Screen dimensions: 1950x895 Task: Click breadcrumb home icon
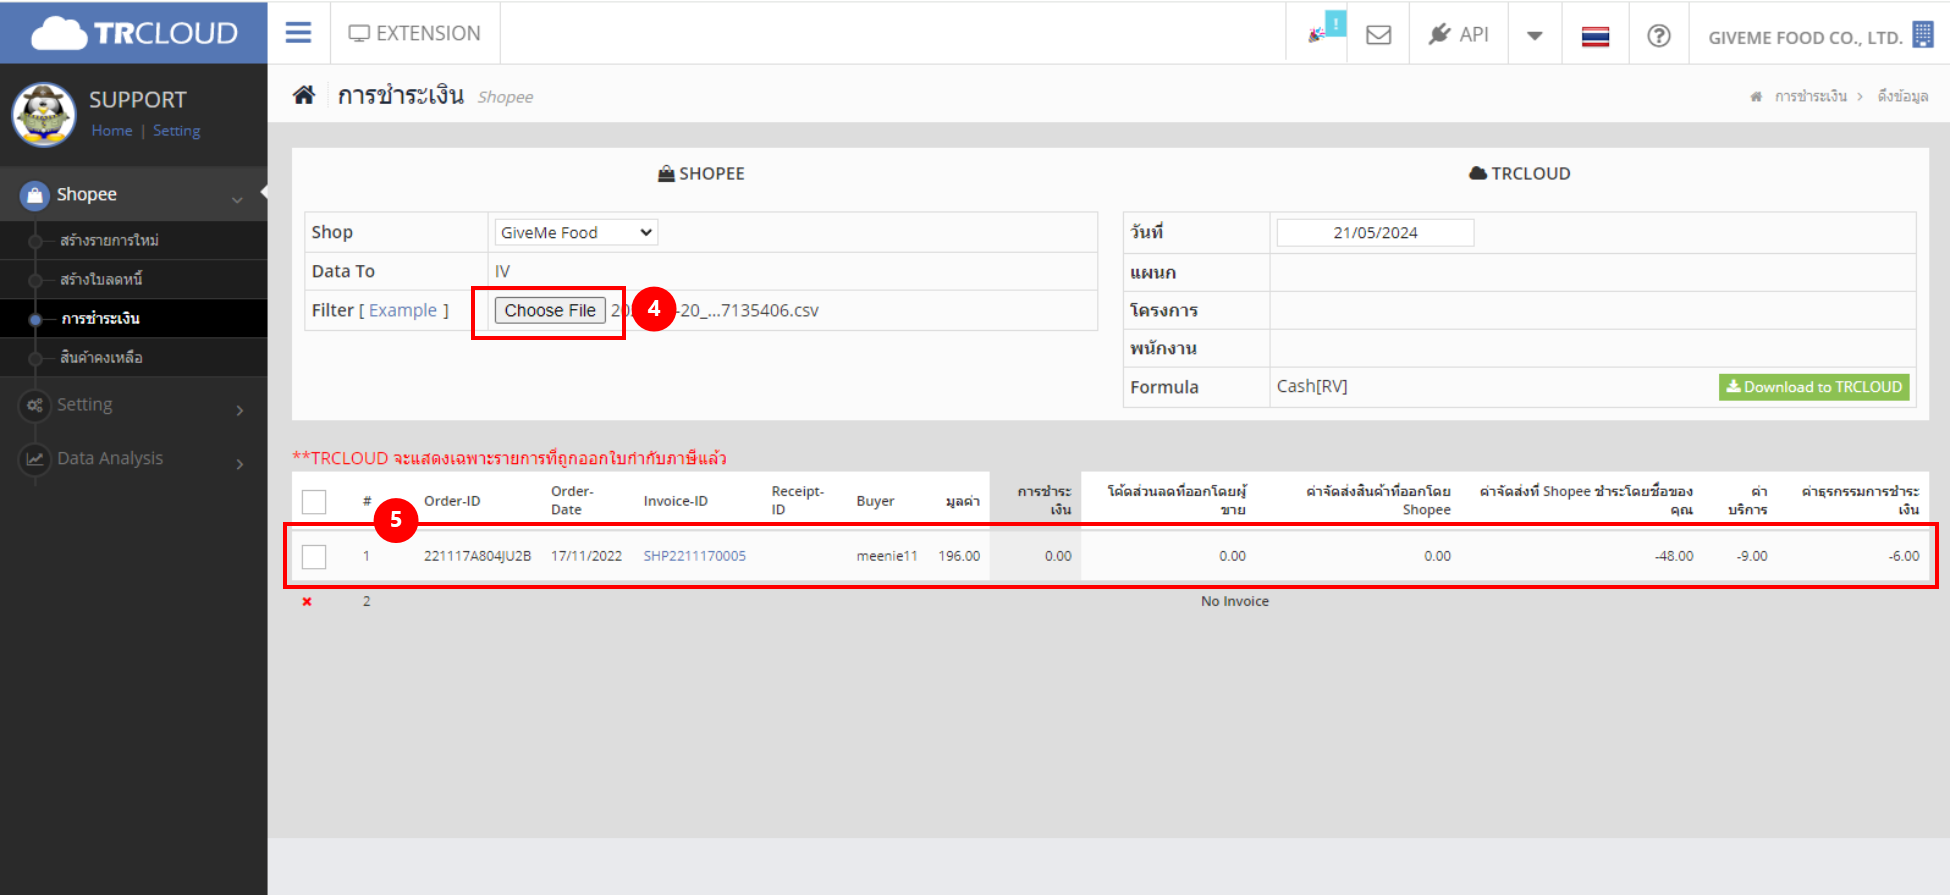[x=1756, y=97]
